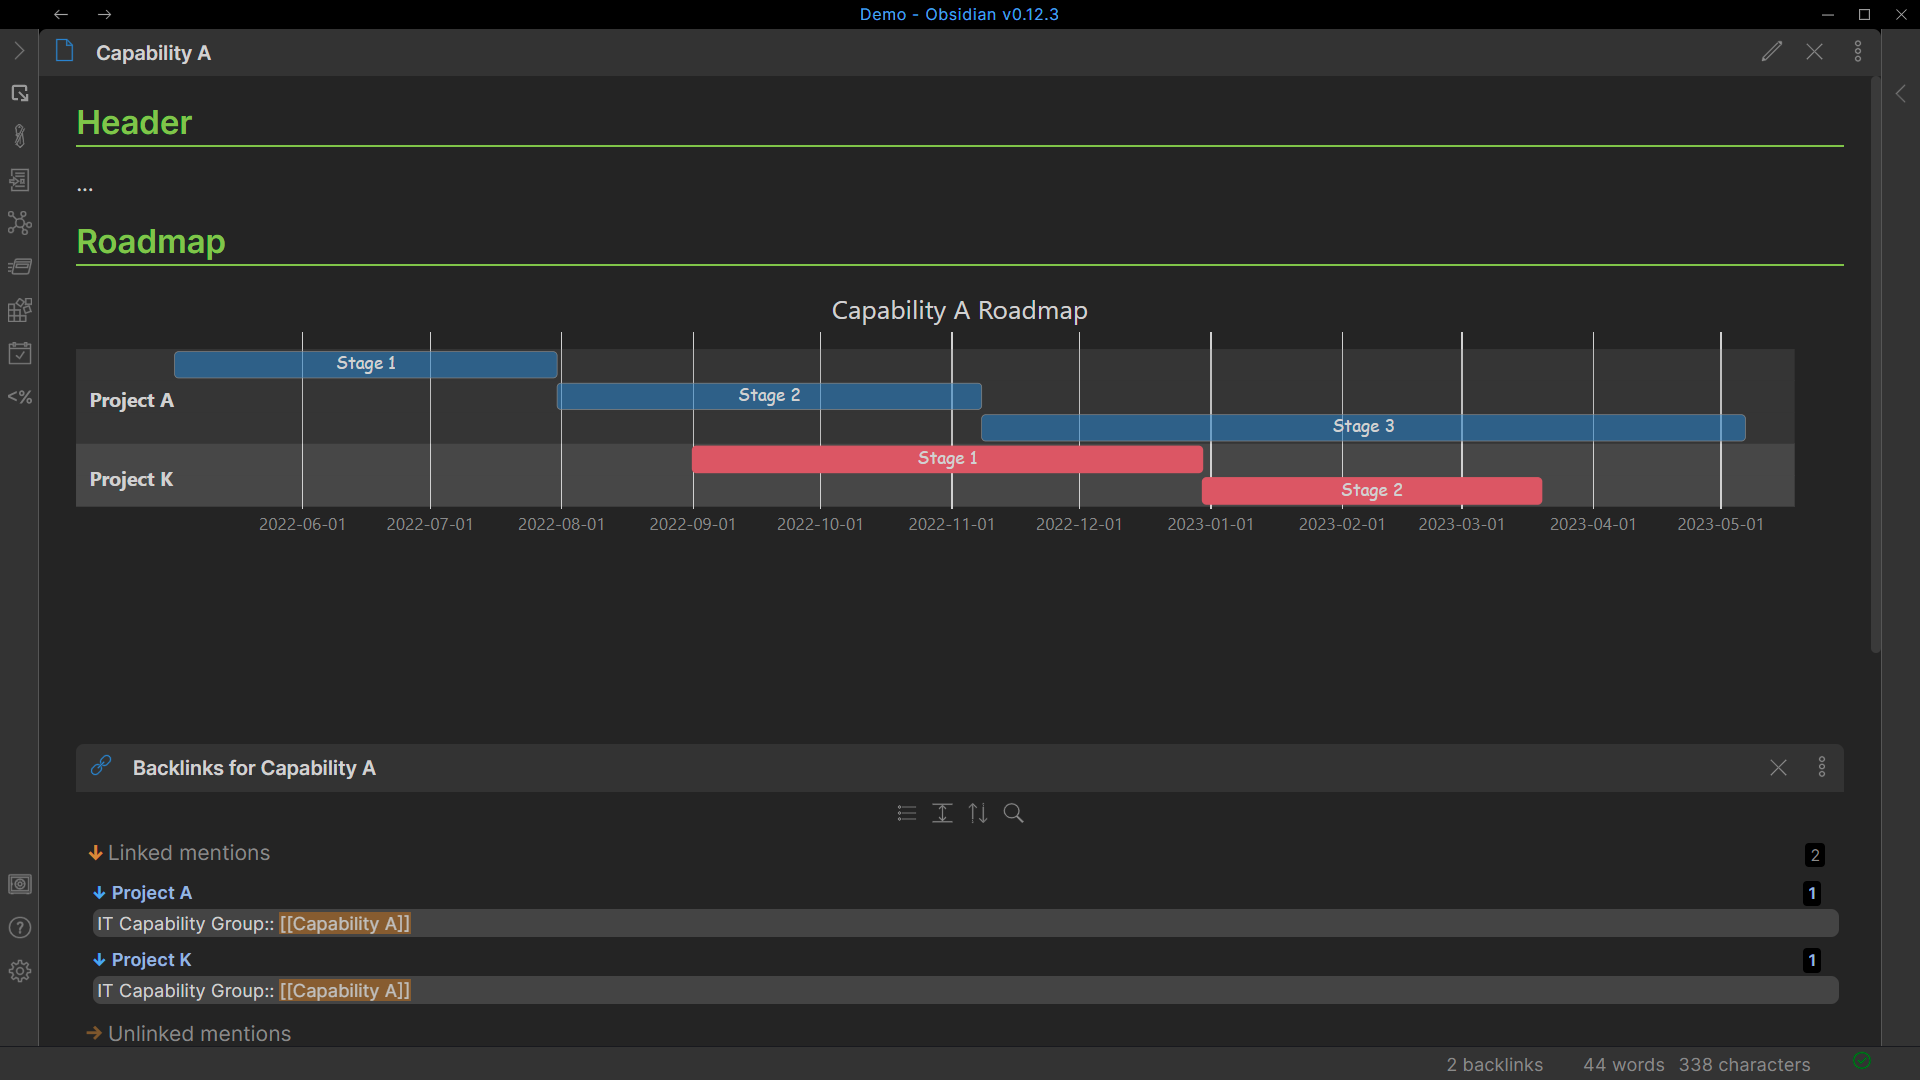Click the Templater <% ribbon icon

tap(20, 397)
